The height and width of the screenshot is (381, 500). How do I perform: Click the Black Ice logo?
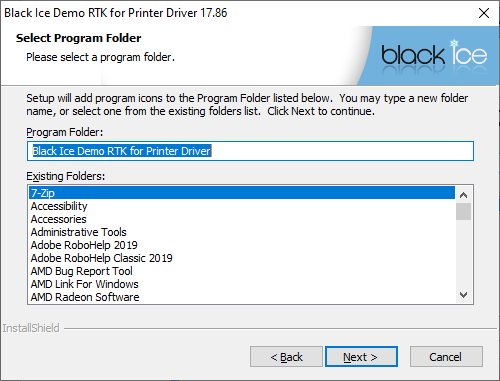[x=434, y=53]
